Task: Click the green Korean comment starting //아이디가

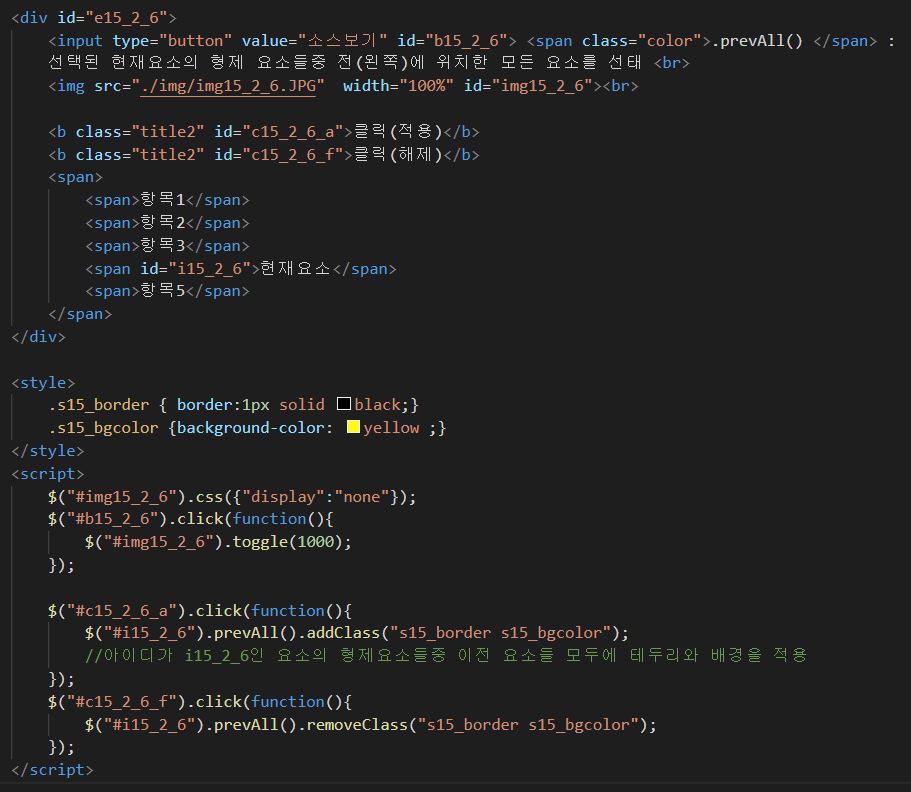Action: pos(446,655)
